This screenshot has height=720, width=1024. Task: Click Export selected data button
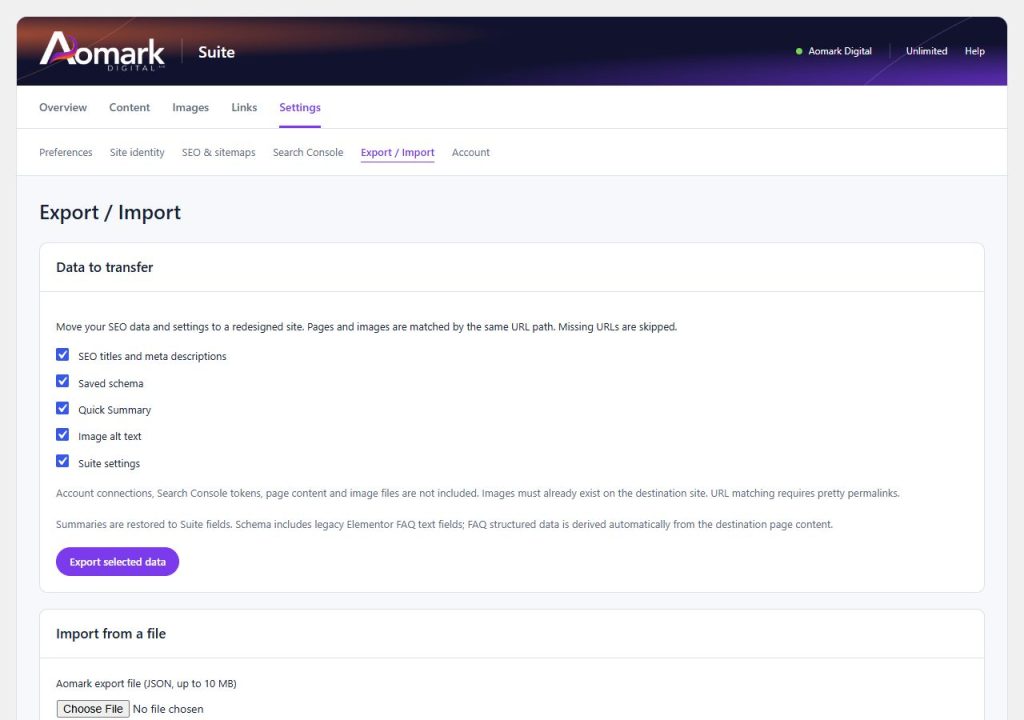click(x=118, y=562)
